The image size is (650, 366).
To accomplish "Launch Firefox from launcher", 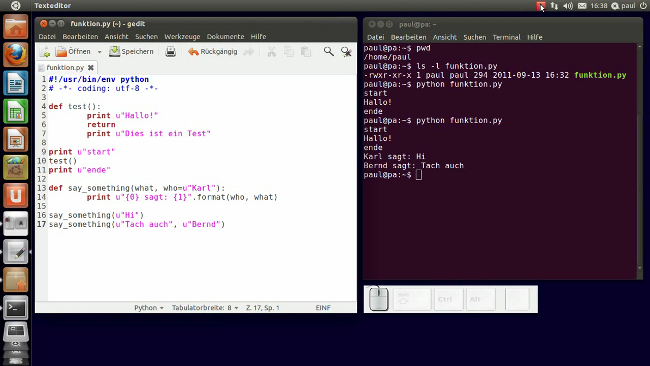I will click(16, 55).
